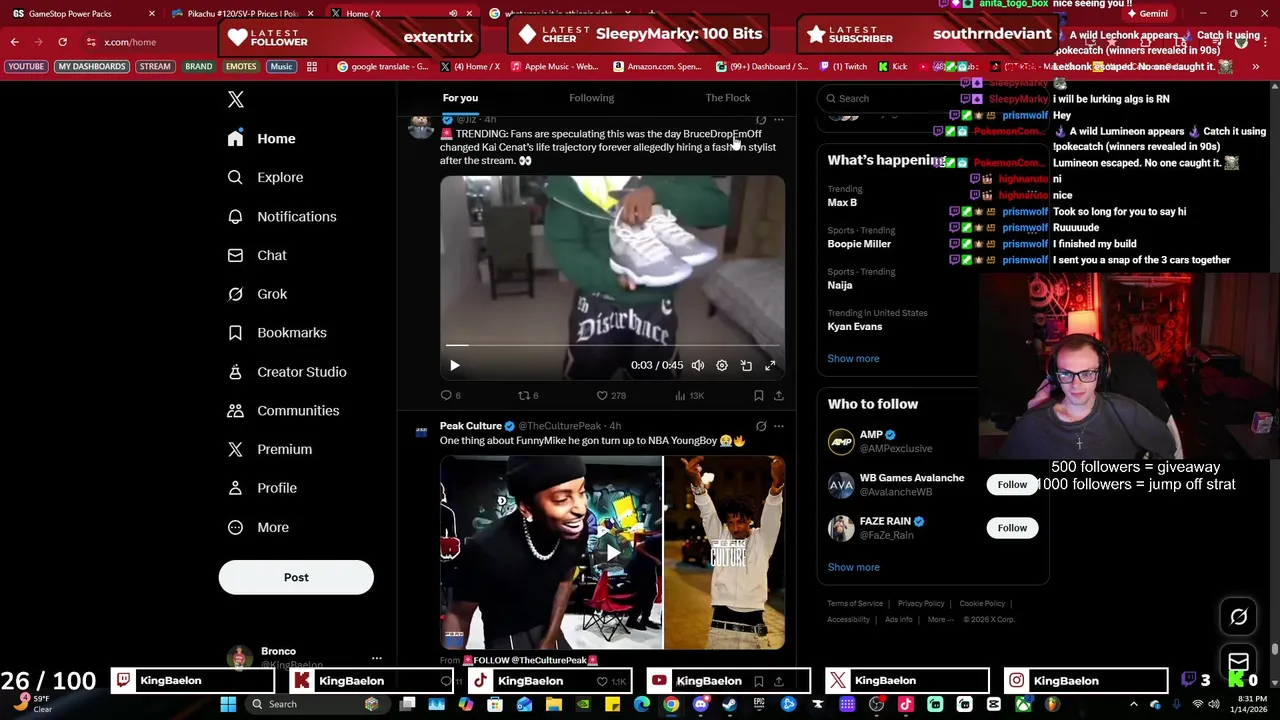Open Discord from the taskbar
1280x720 pixels.
click(700, 704)
